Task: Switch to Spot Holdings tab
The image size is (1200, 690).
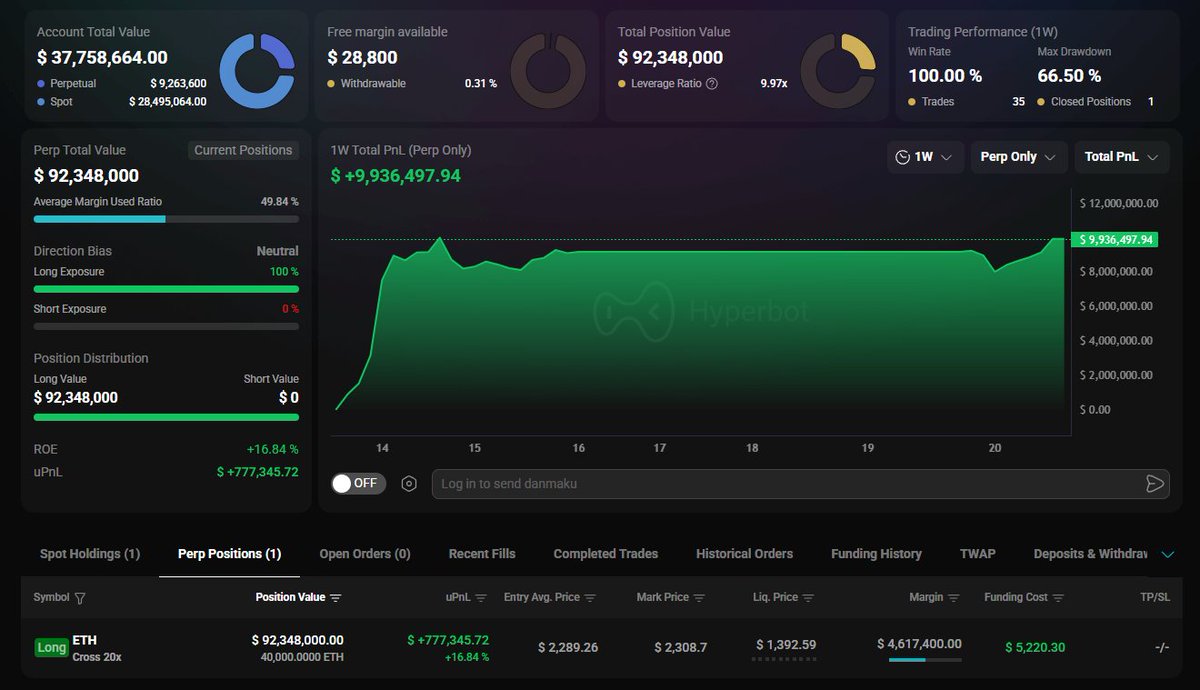Action: click(90, 554)
